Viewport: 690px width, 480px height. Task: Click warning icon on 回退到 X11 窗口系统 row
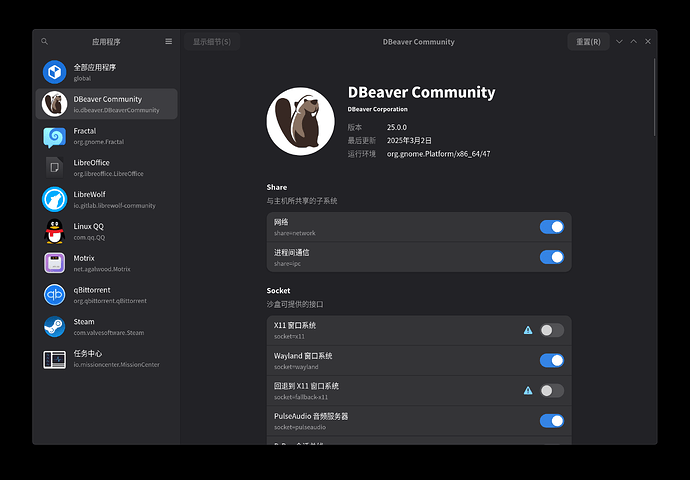point(528,391)
